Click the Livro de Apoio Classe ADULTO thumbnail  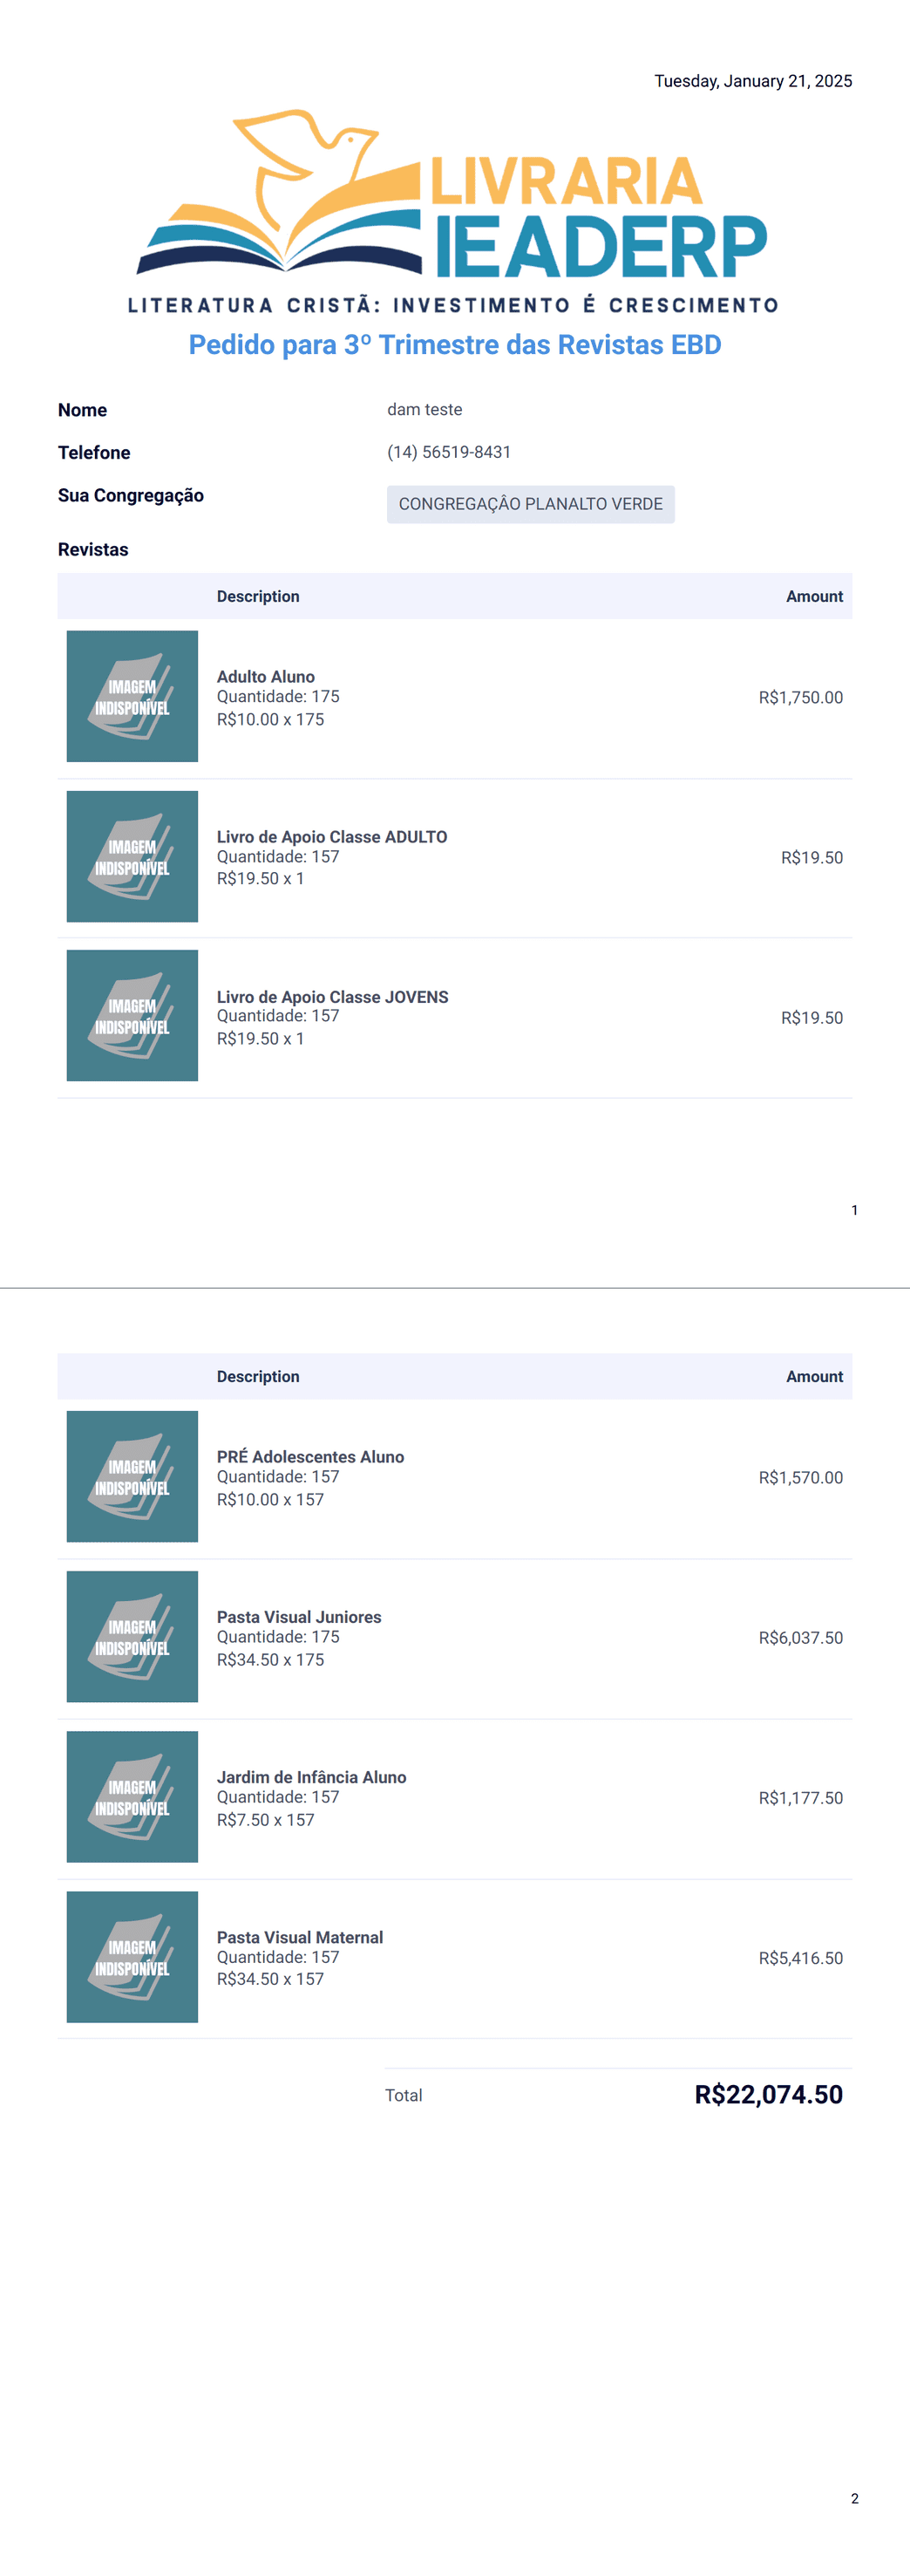click(132, 857)
